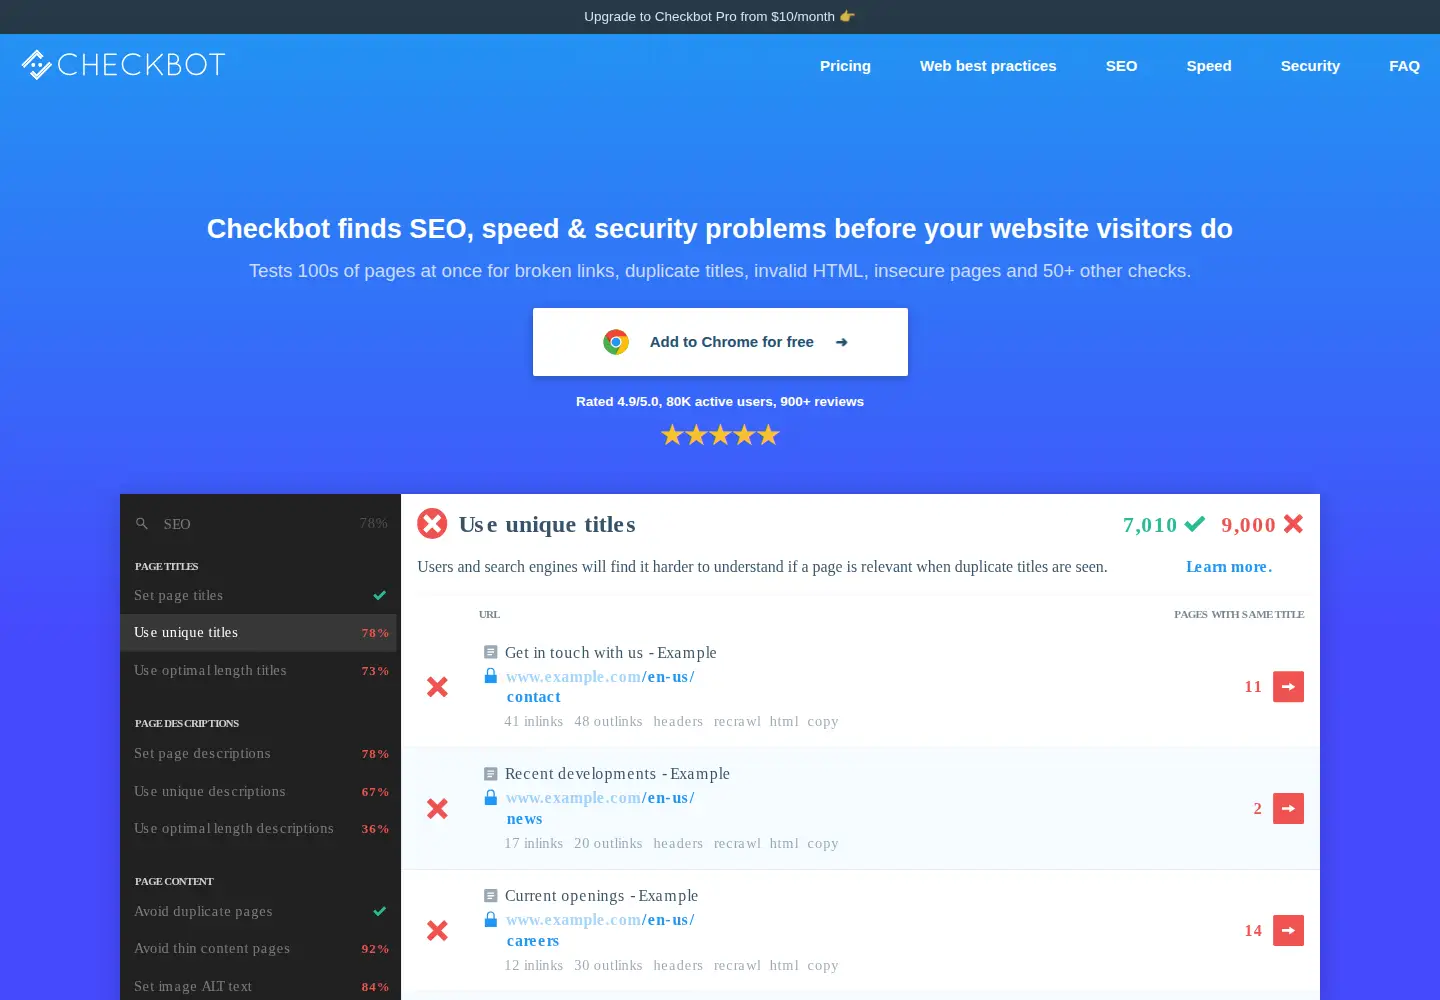Click arrow button next to 2 duplicates

(1288, 808)
